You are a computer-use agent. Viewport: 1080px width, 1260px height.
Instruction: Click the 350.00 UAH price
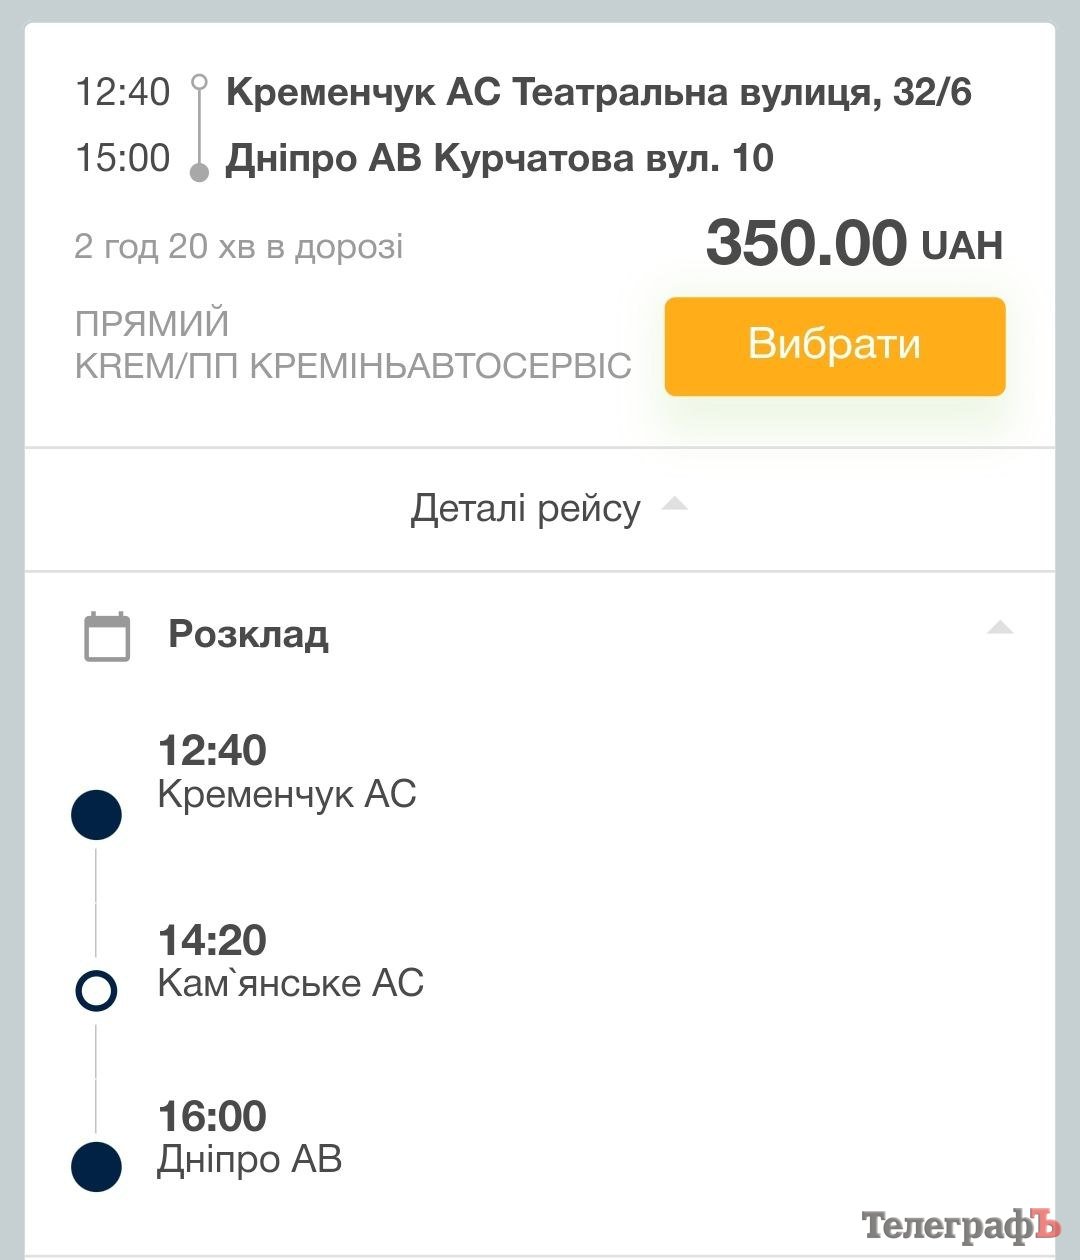tap(853, 243)
